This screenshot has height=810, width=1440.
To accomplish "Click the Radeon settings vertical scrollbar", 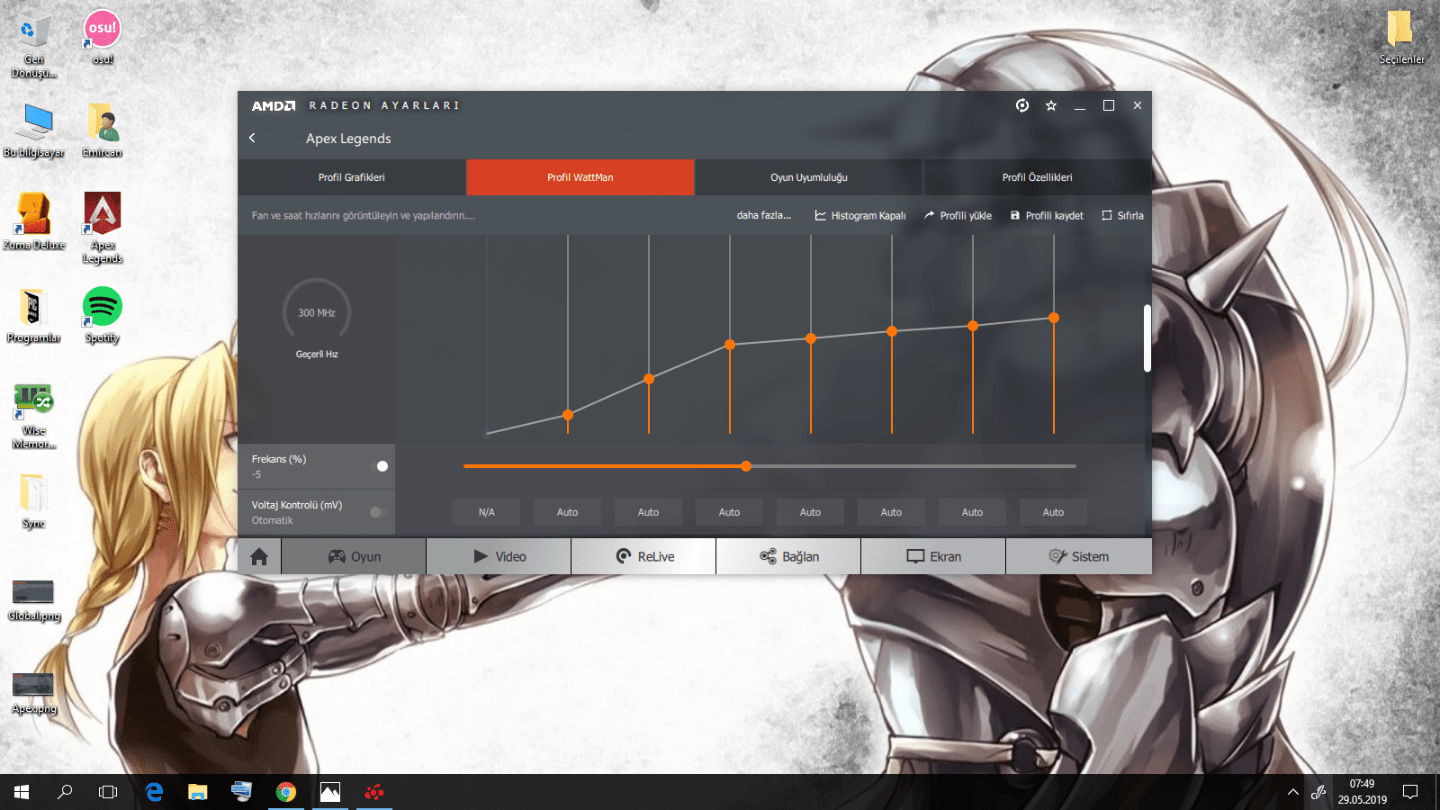I will (x=1147, y=339).
